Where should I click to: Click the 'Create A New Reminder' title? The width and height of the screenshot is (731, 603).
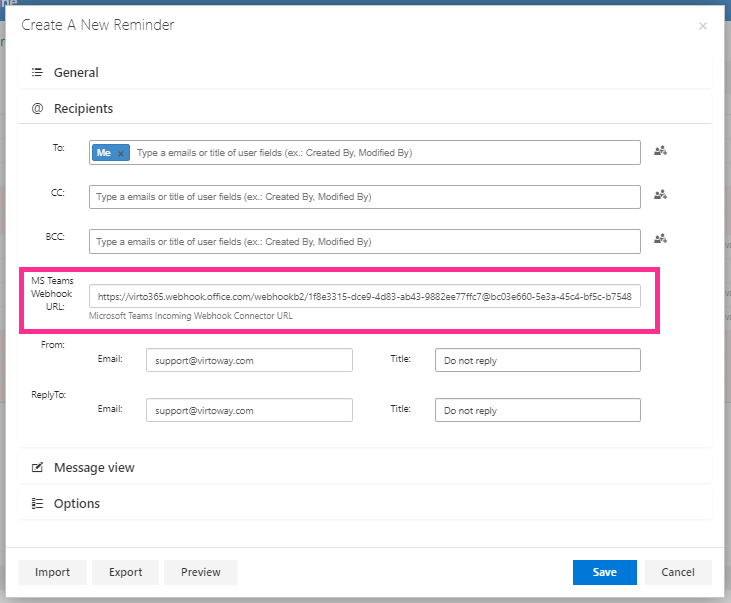(x=97, y=25)
